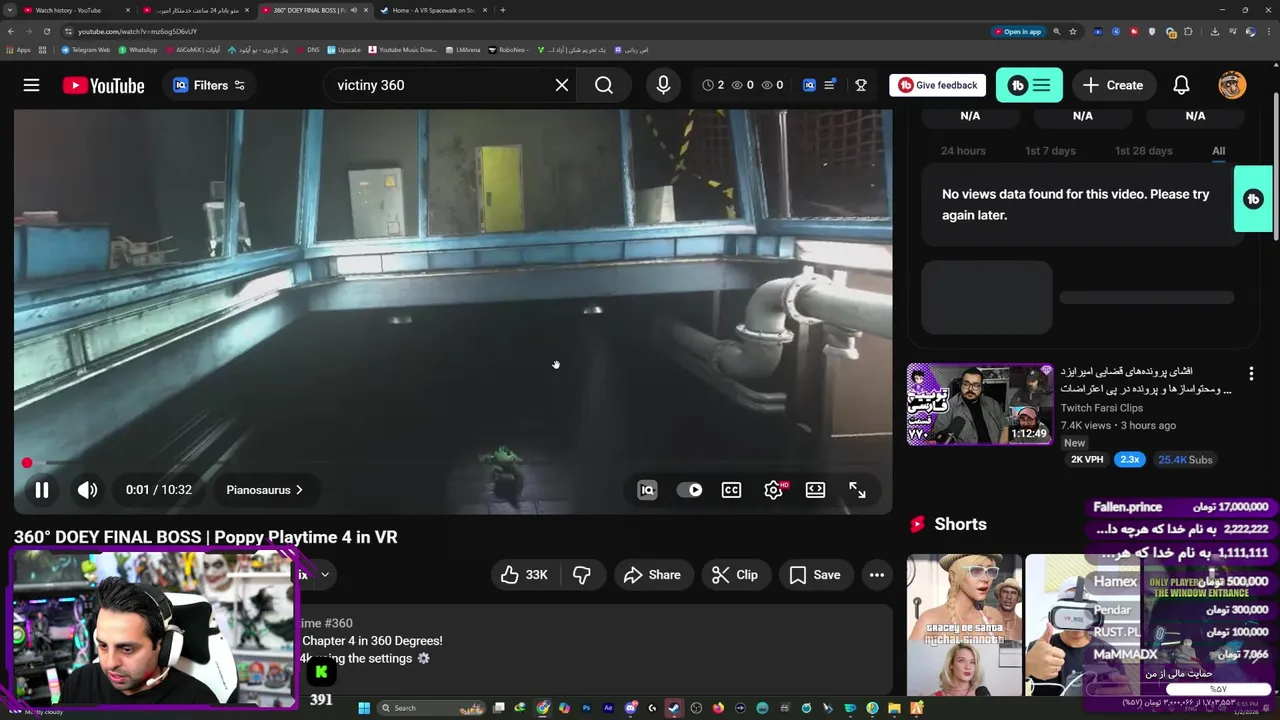Viewport: 1280px width, 720px height.
Task: Open Telegram Web bookmark
Action: click(85, 49)
